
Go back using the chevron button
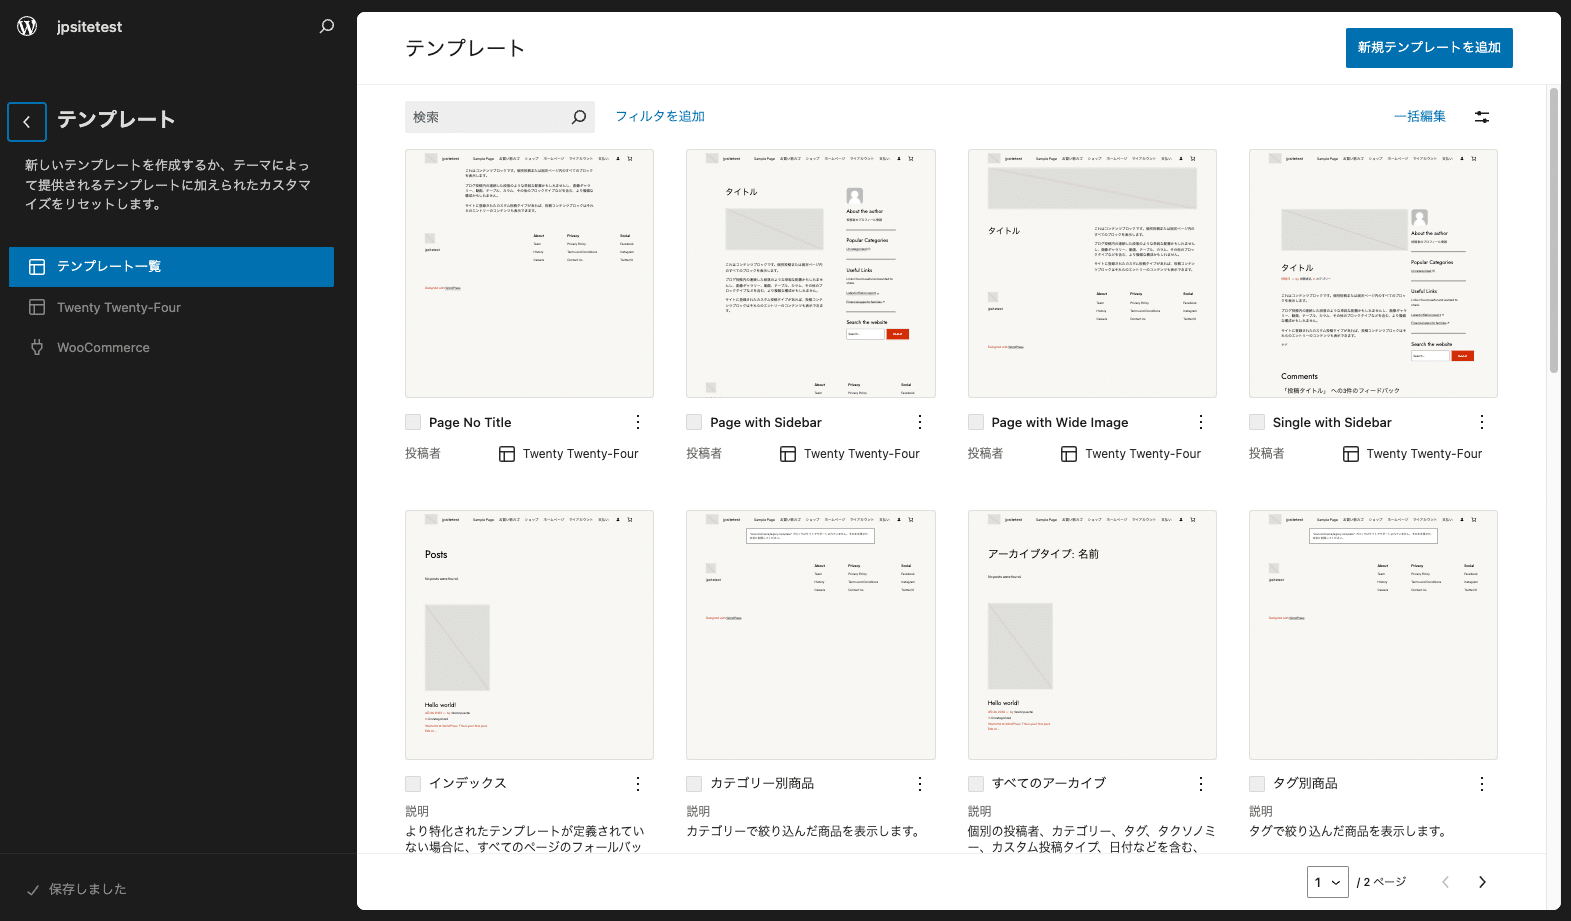click(27, 122)
